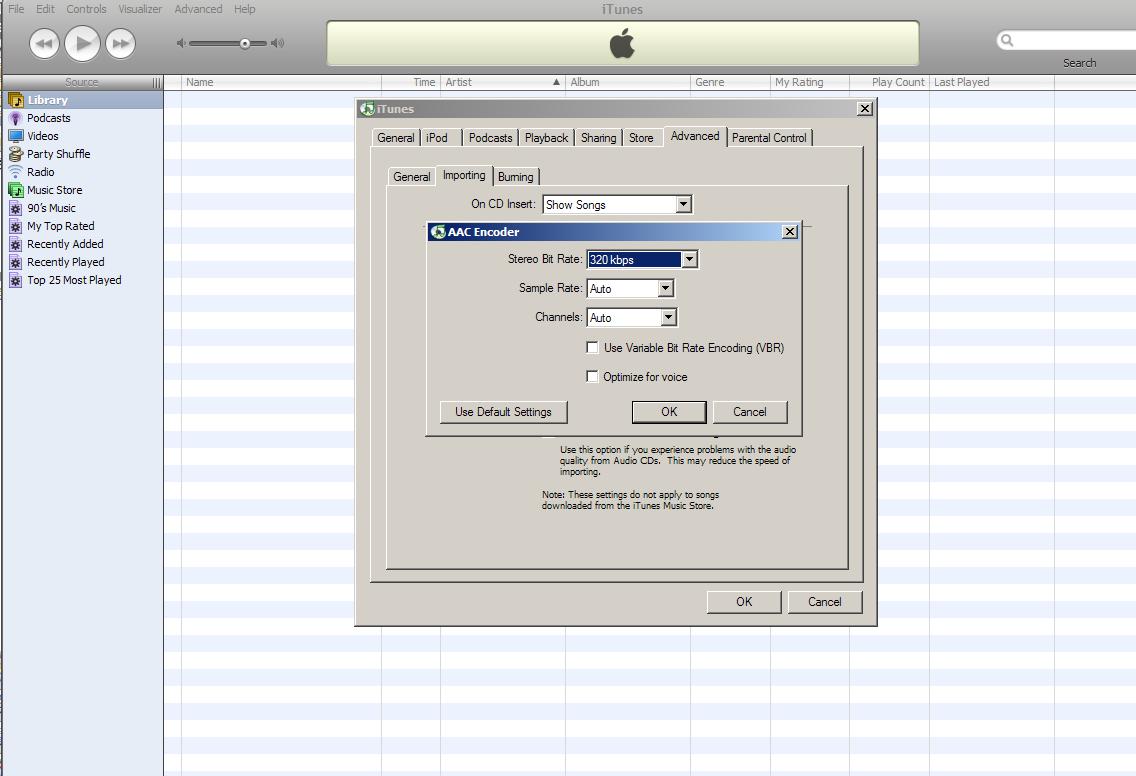Viewport: 1136px width, 776px height.
Task: Open the Stereo Bit Rate dropdown
Action: coord(690,259)
